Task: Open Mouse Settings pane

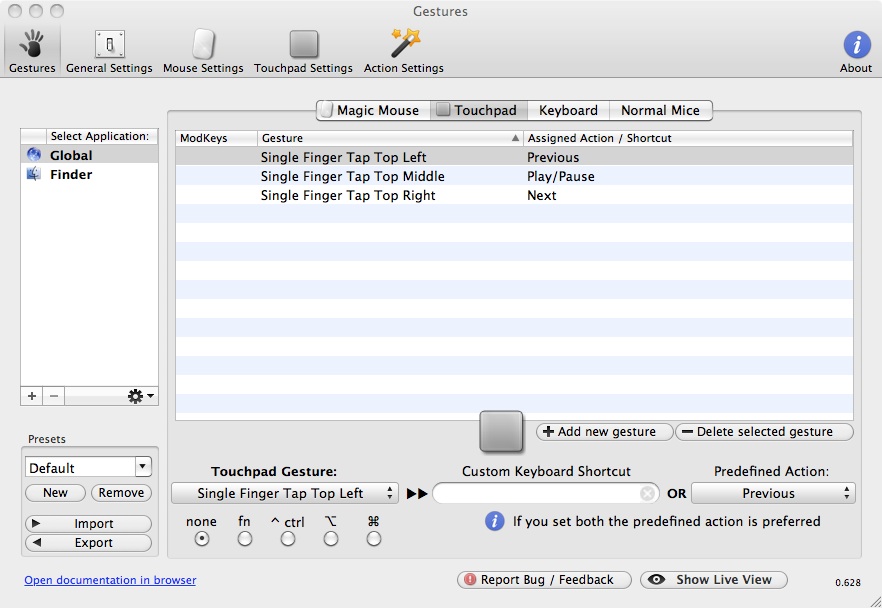Action: pos(203,50)
